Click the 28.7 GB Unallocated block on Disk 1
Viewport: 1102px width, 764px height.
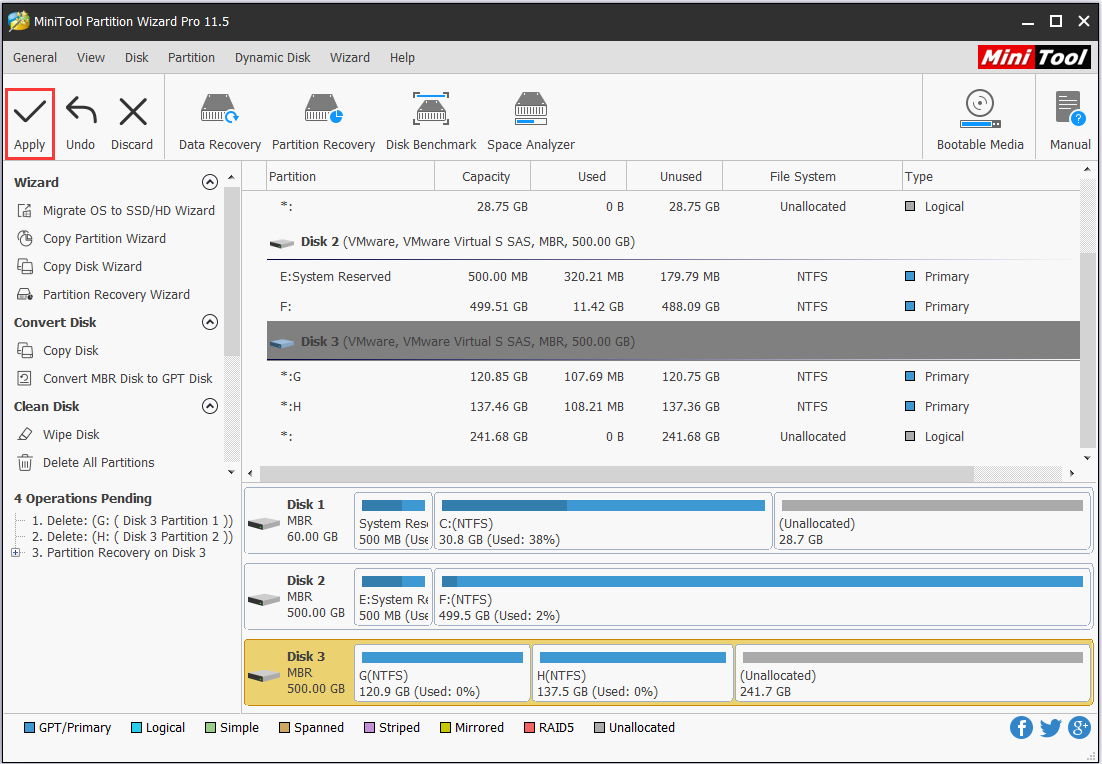tap(932, 522)
